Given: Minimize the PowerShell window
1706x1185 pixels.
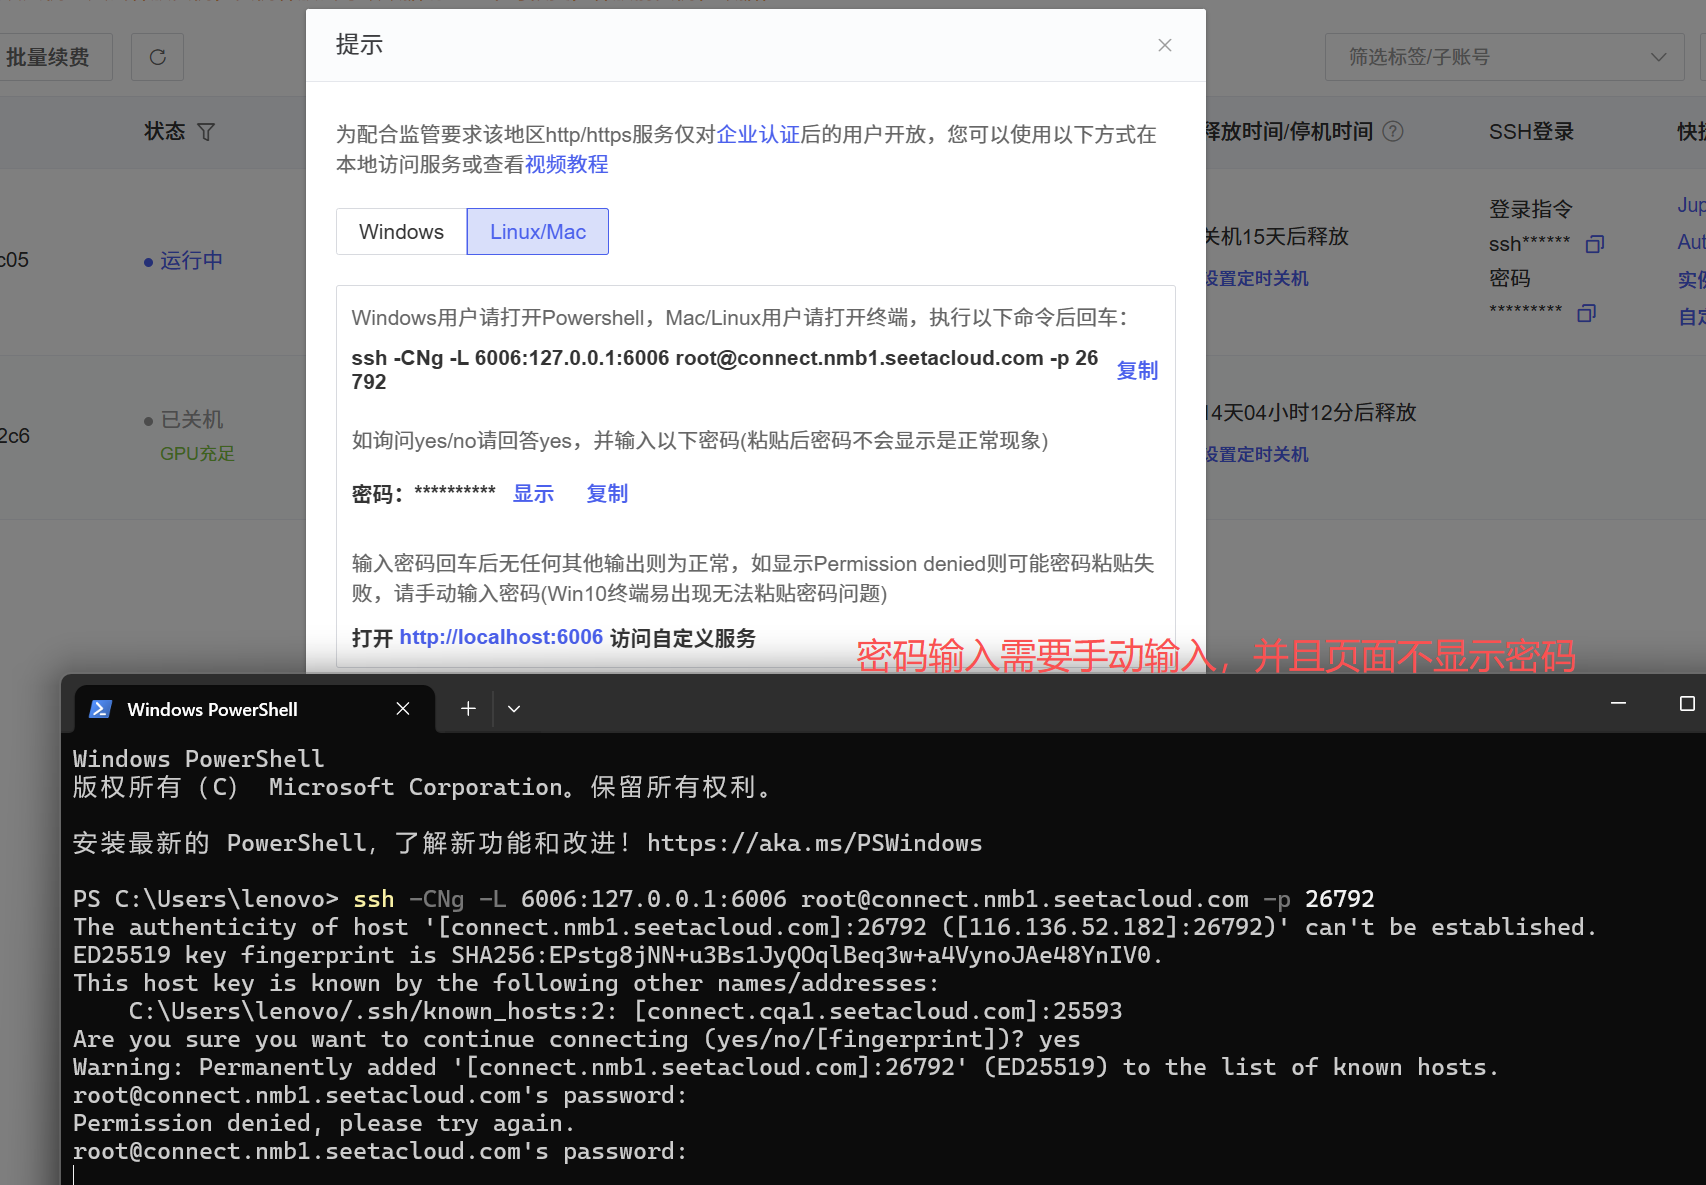Looking at the screenshot, I should [1618, 704].
